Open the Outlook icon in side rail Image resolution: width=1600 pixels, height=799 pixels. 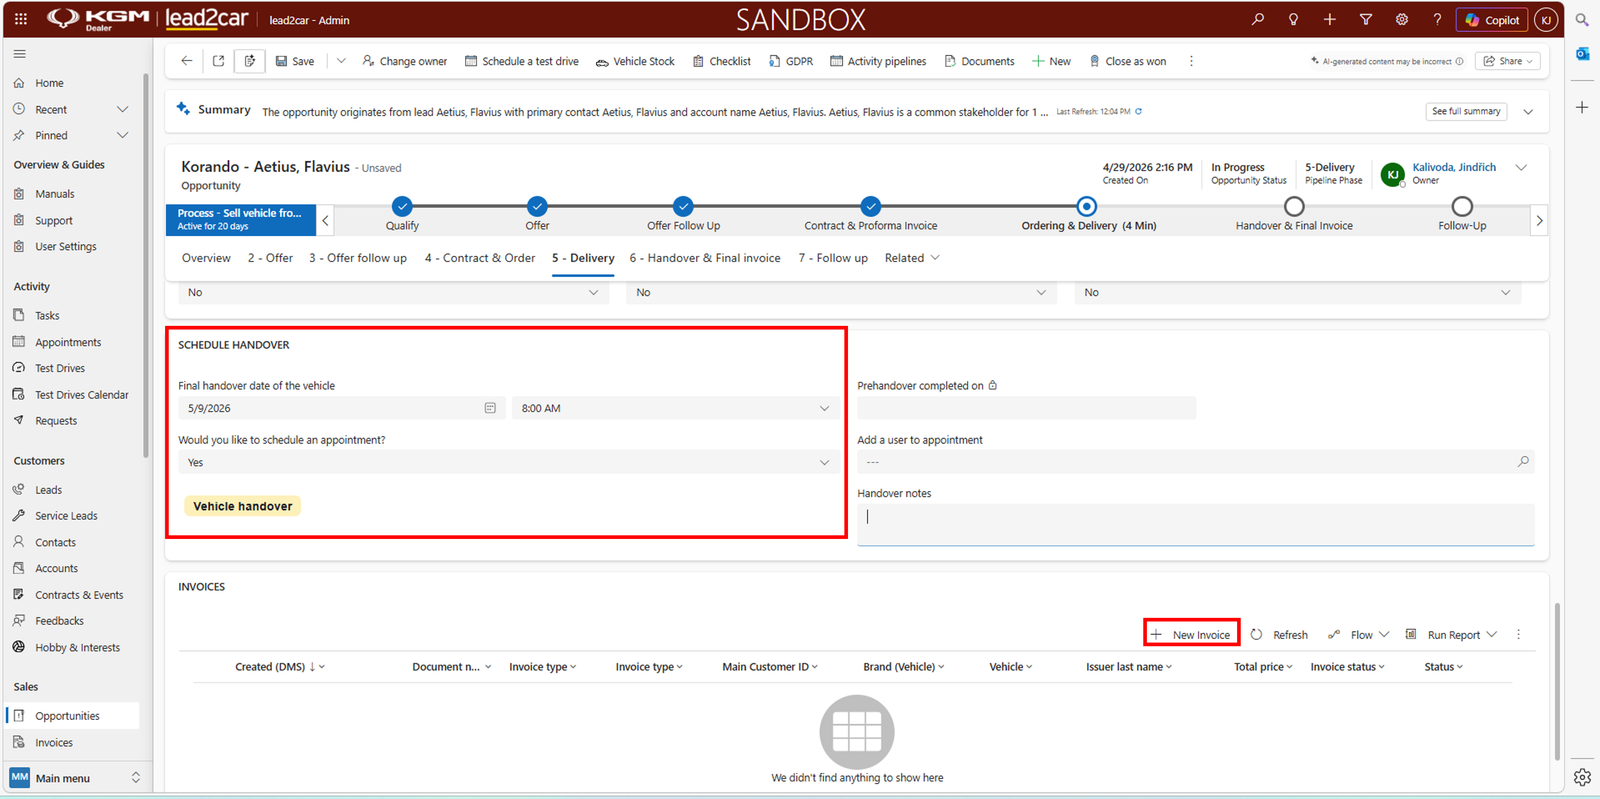(x=1582, y=54)
